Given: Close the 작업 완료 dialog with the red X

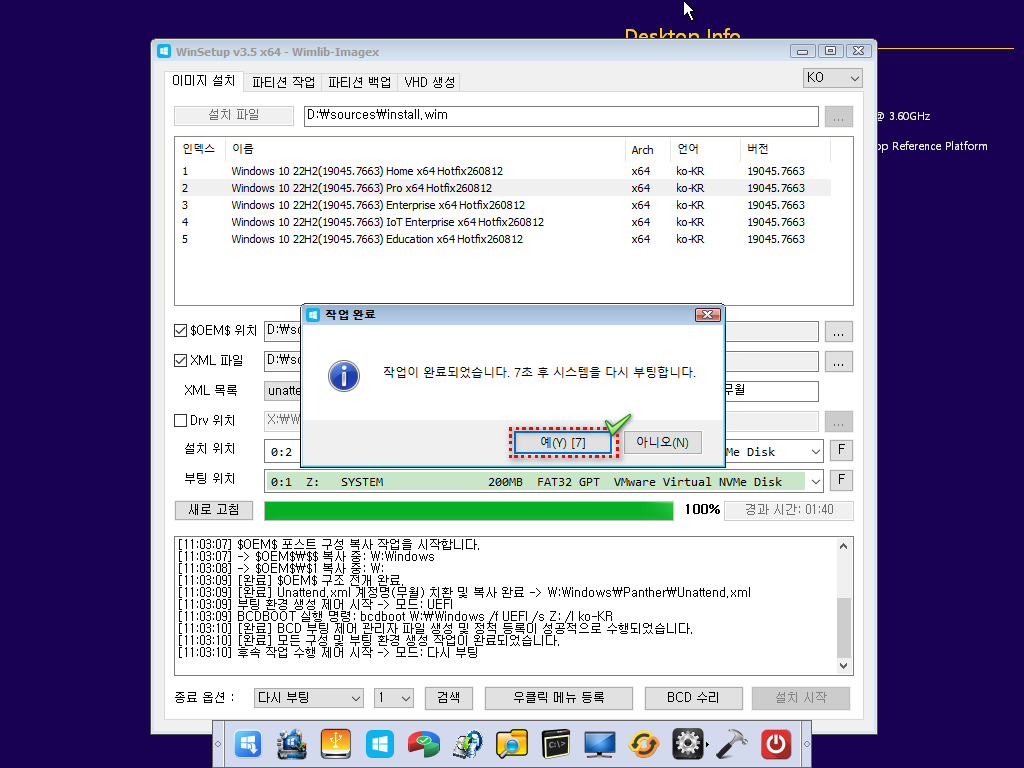Looking at the screenshot, I should (707, 315).
